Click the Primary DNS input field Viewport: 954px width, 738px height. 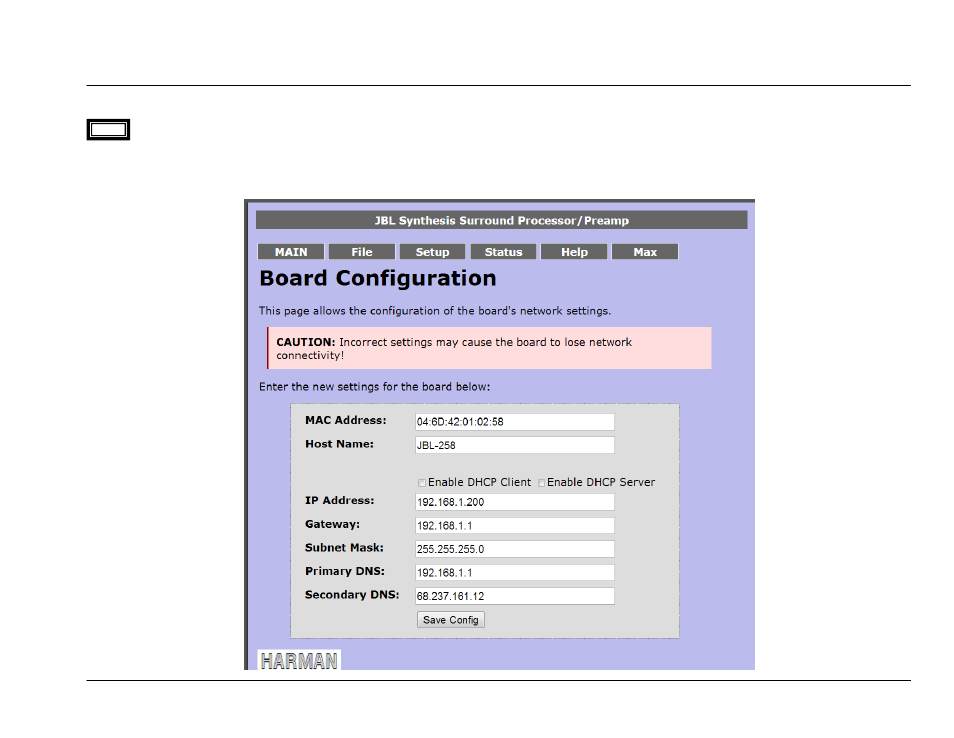pos(515,573)
